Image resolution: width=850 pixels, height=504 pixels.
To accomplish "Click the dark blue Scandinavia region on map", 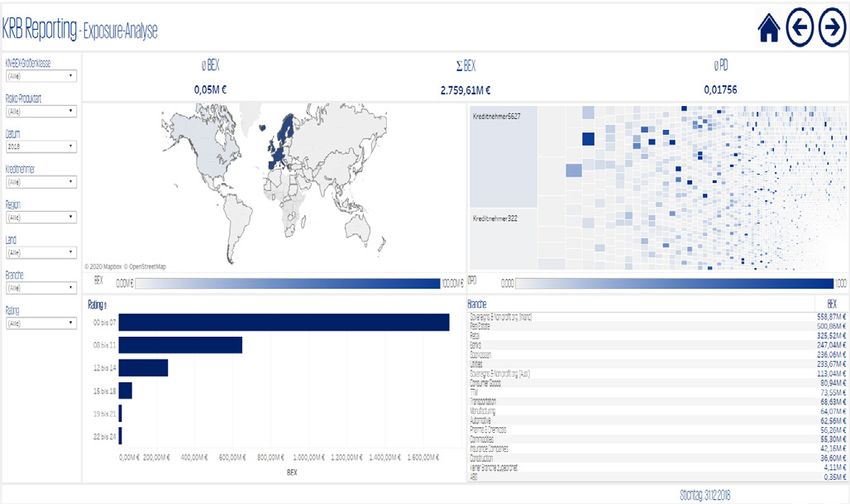I will pyautogui.click(x=288, y=127).
